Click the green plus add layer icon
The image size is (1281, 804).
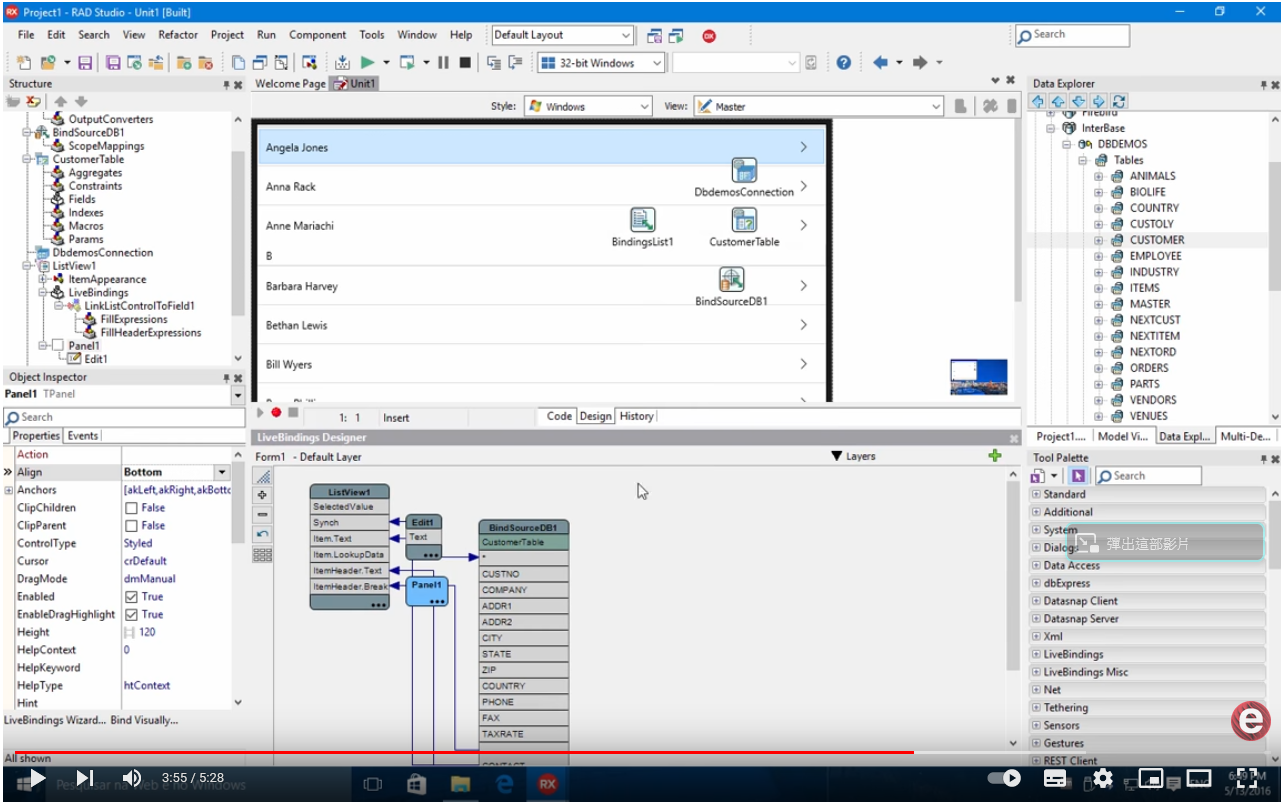994,456
